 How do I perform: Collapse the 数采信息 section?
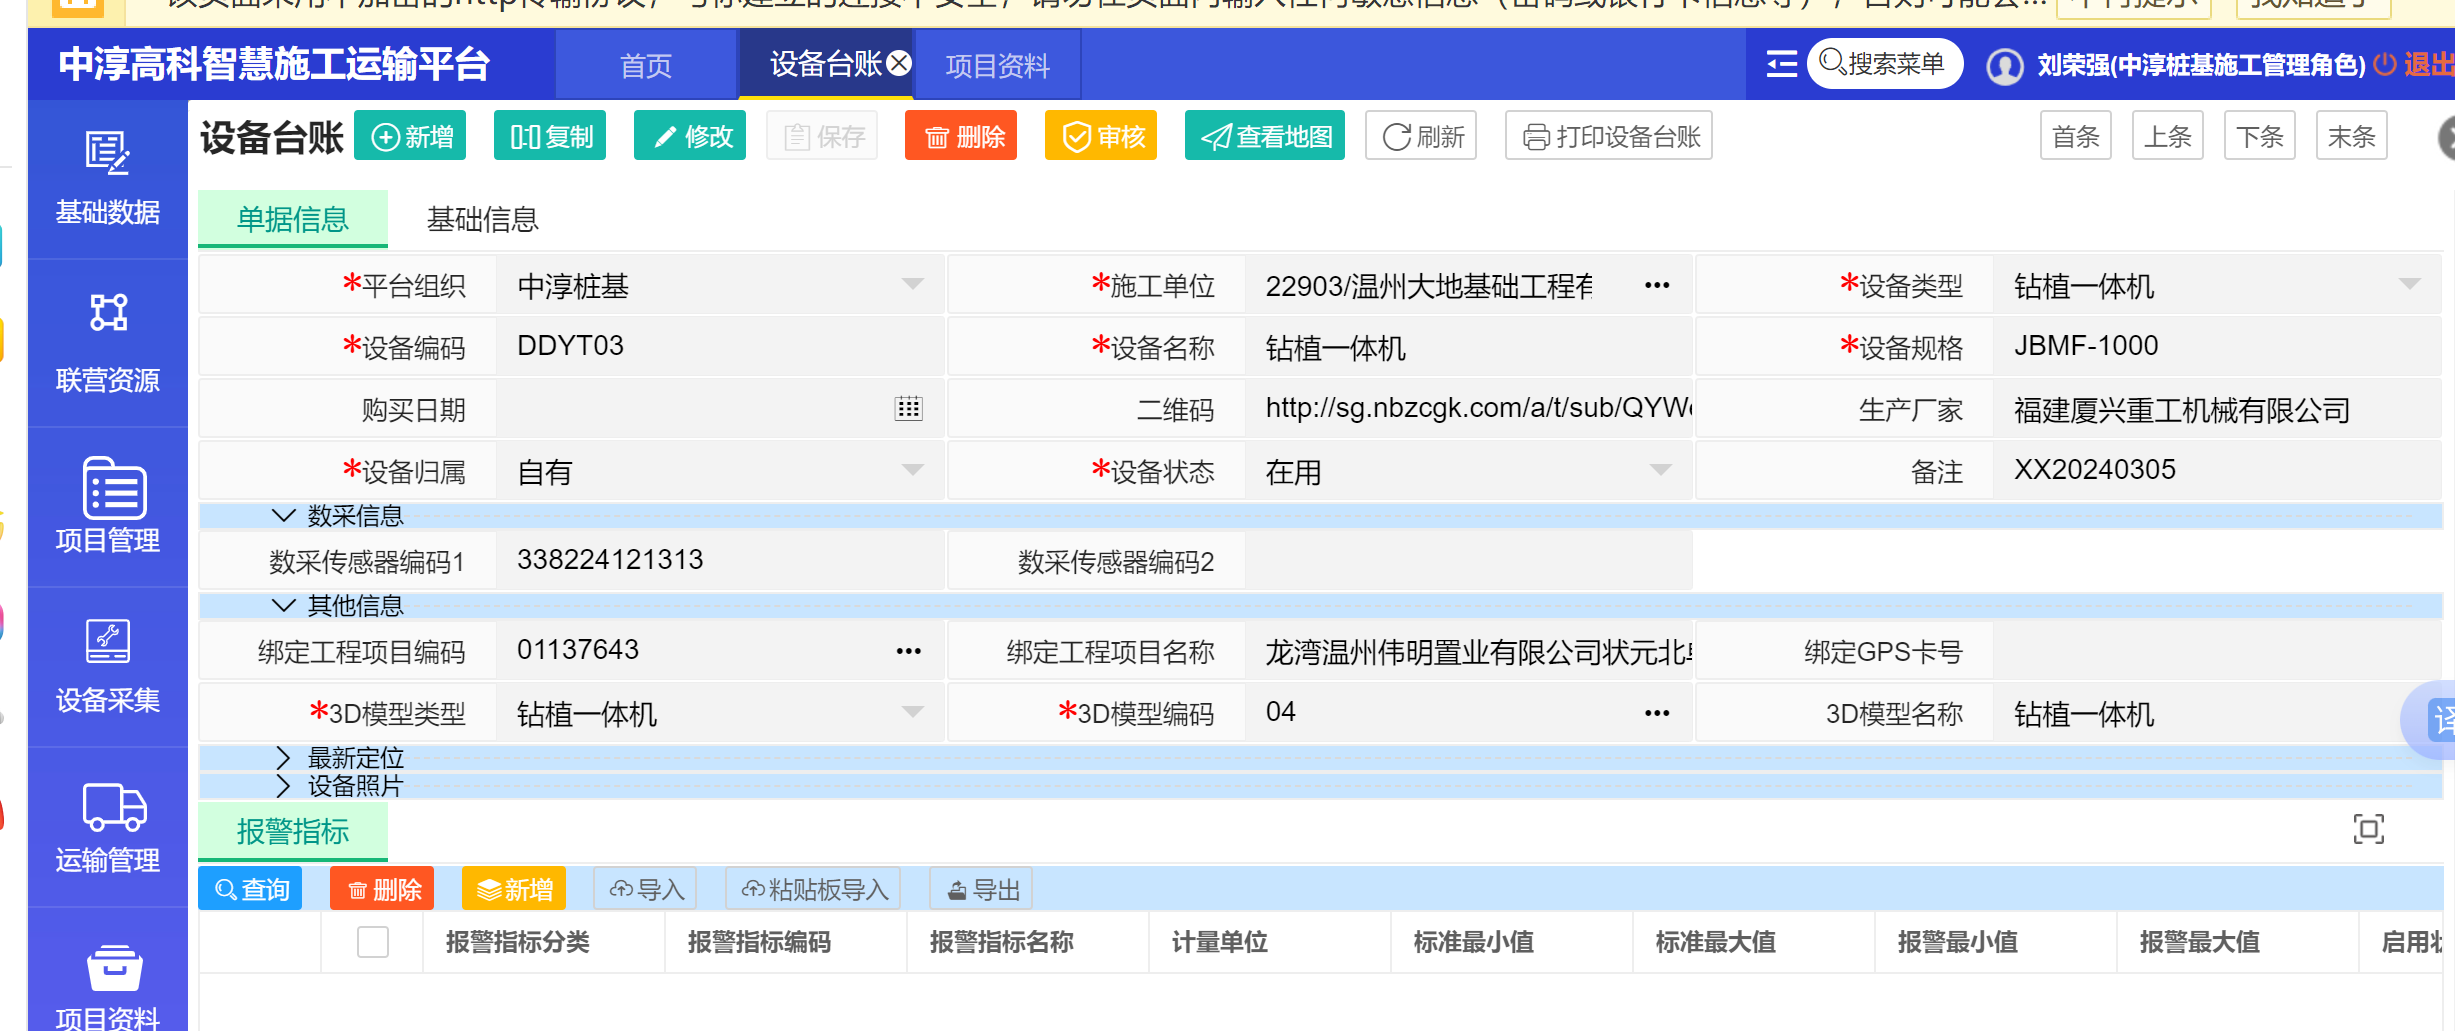coord(284,516)
